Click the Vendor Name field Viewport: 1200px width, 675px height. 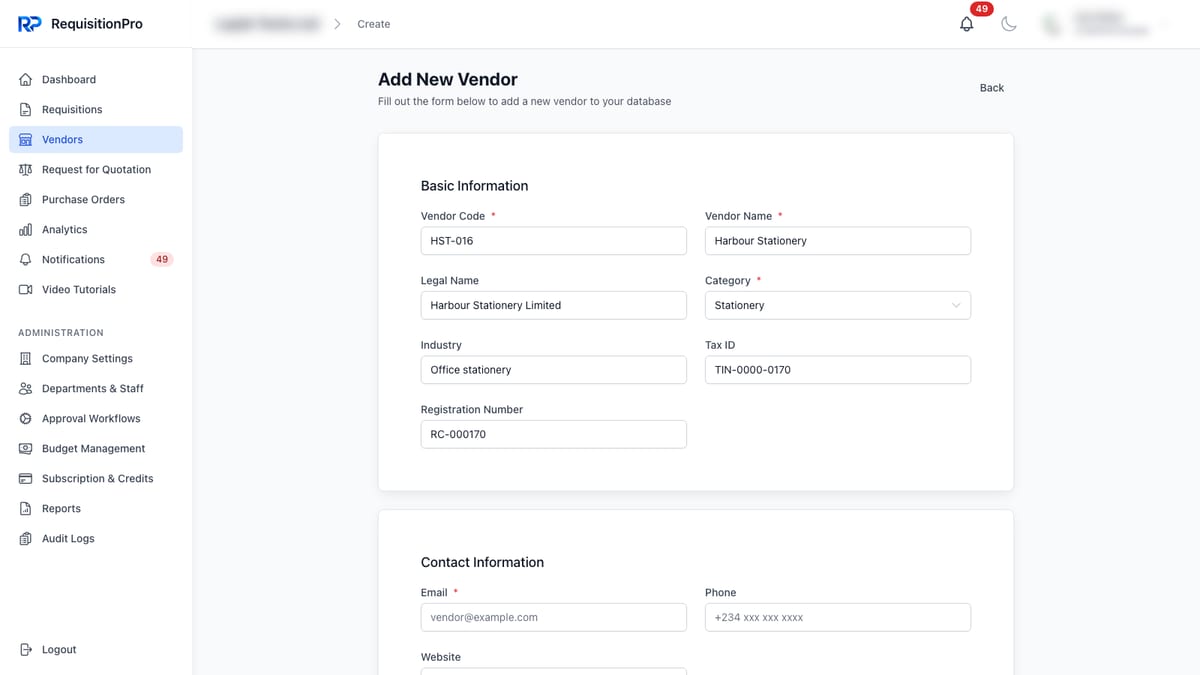click(838, 241)
